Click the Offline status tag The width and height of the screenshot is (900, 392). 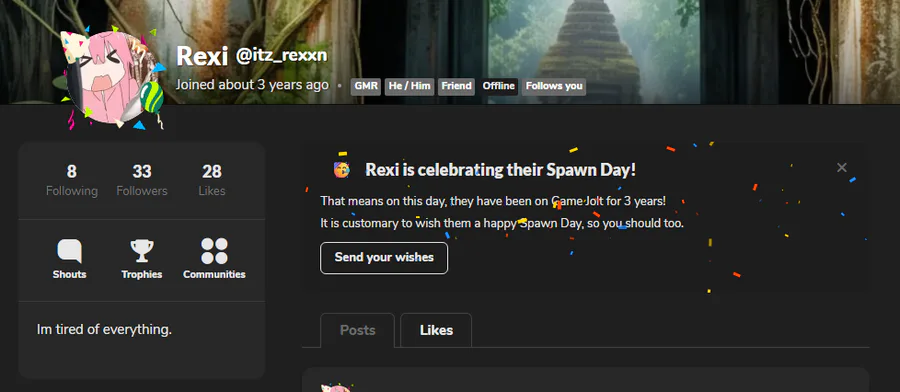click(x=498, y=86)
